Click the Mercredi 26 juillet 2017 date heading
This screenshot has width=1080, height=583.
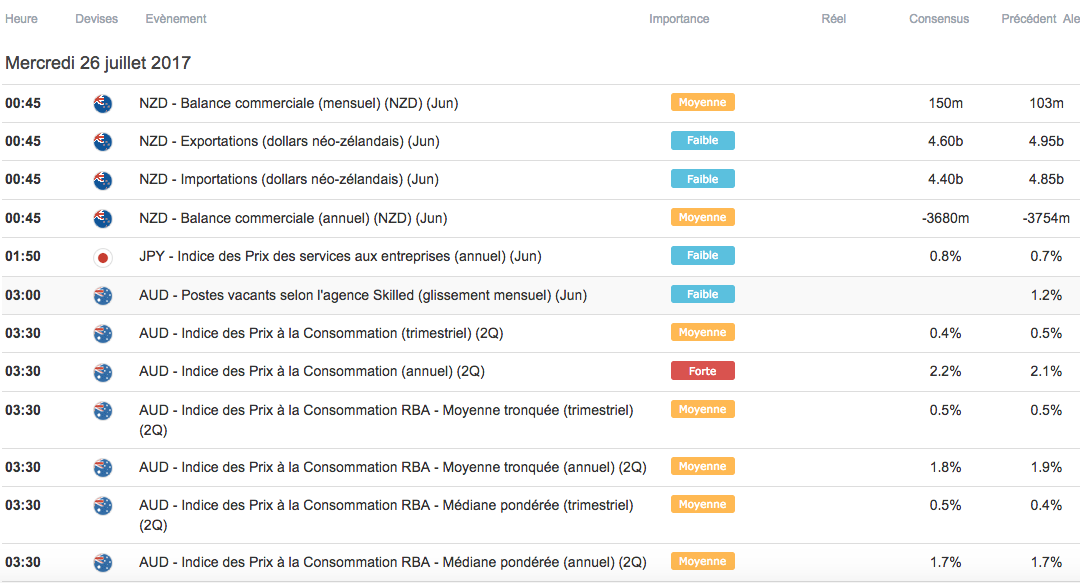(98, 63)
